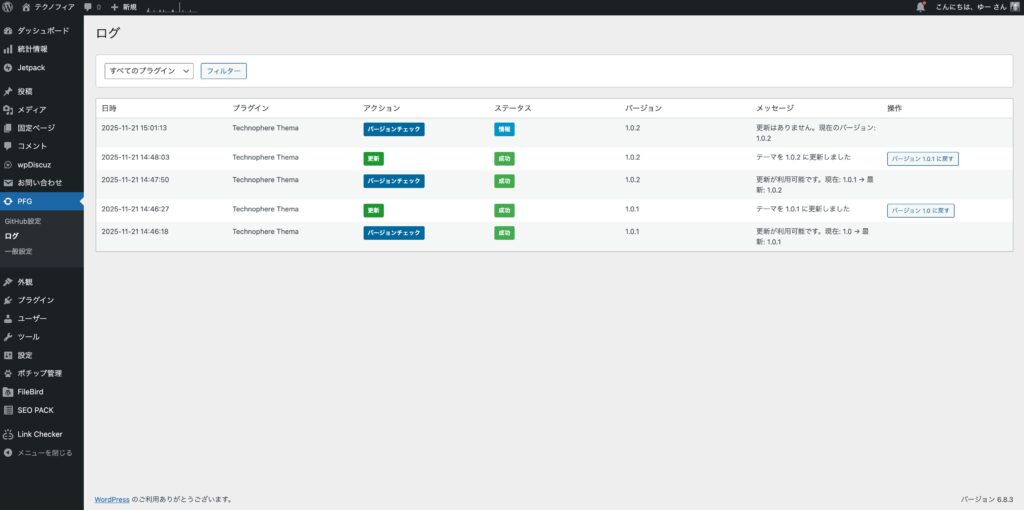Select the GitHub設定 submenu item
1024x510 pixels.
[23, 220]
